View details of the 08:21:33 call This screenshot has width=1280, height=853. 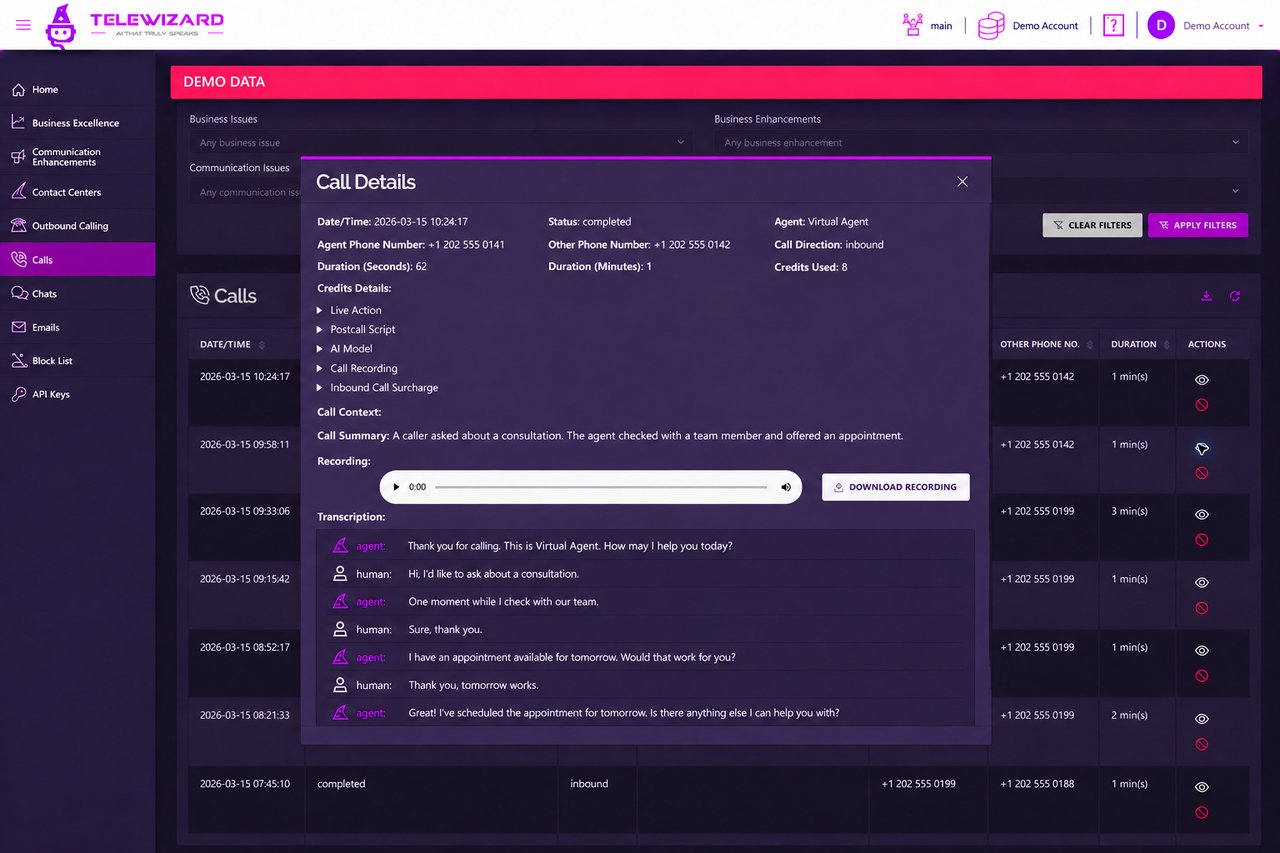click(x=1202, y=718)
